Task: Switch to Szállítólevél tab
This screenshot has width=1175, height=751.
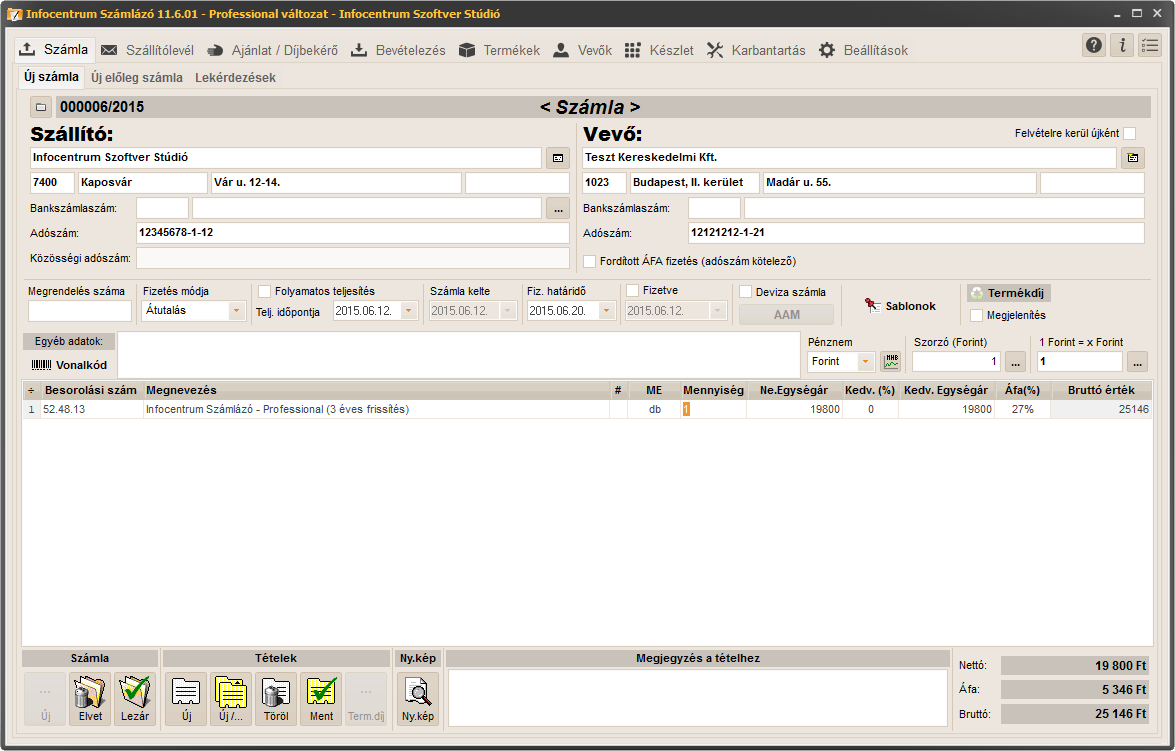Action: pyautogui.click(x=148, y=50)
